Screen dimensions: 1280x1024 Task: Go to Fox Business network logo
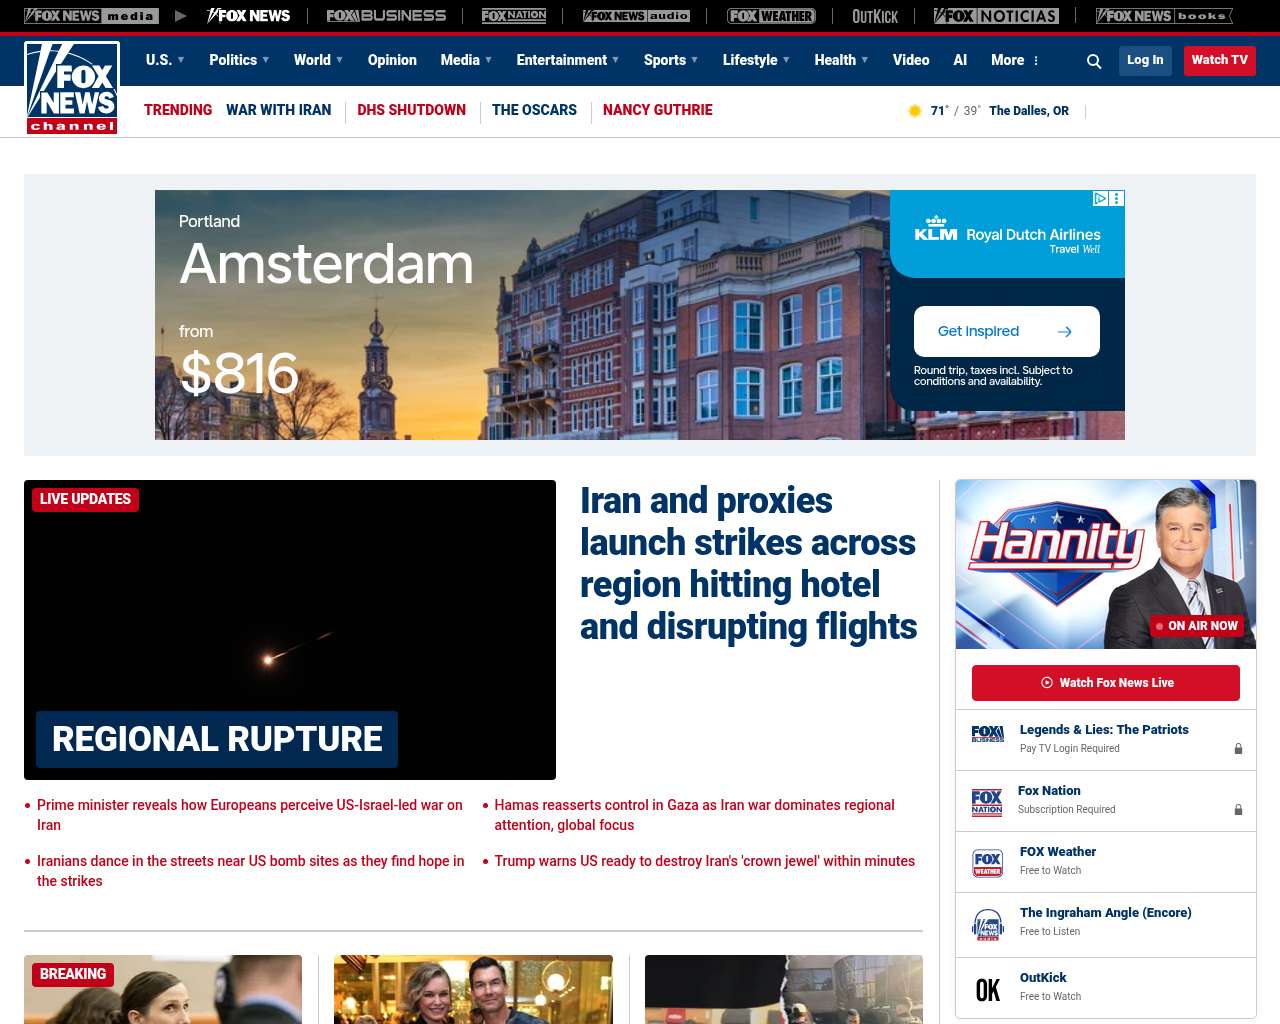point(386,16)
